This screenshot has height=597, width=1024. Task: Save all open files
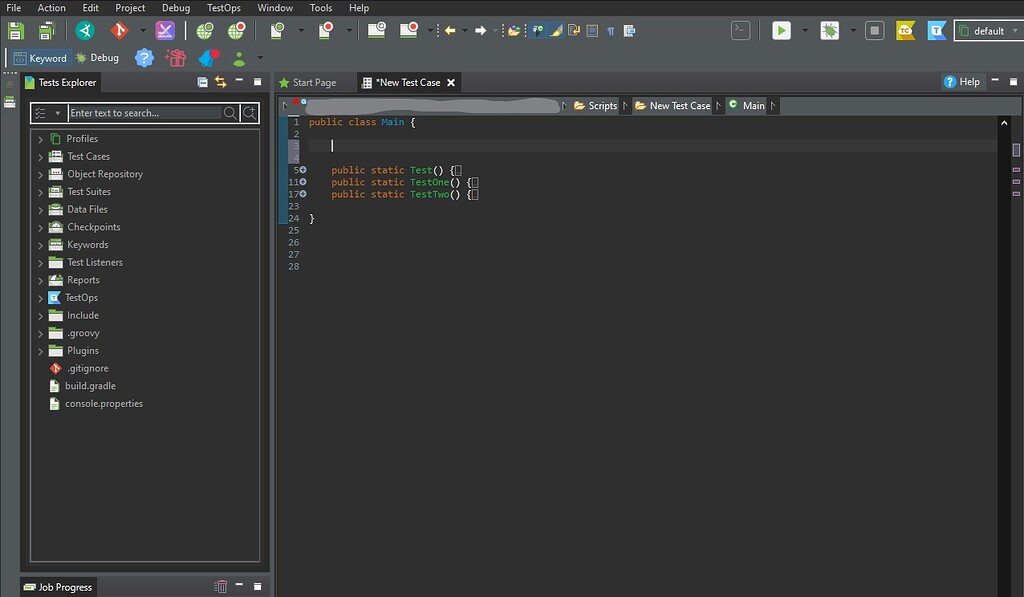tap(45, 30)
